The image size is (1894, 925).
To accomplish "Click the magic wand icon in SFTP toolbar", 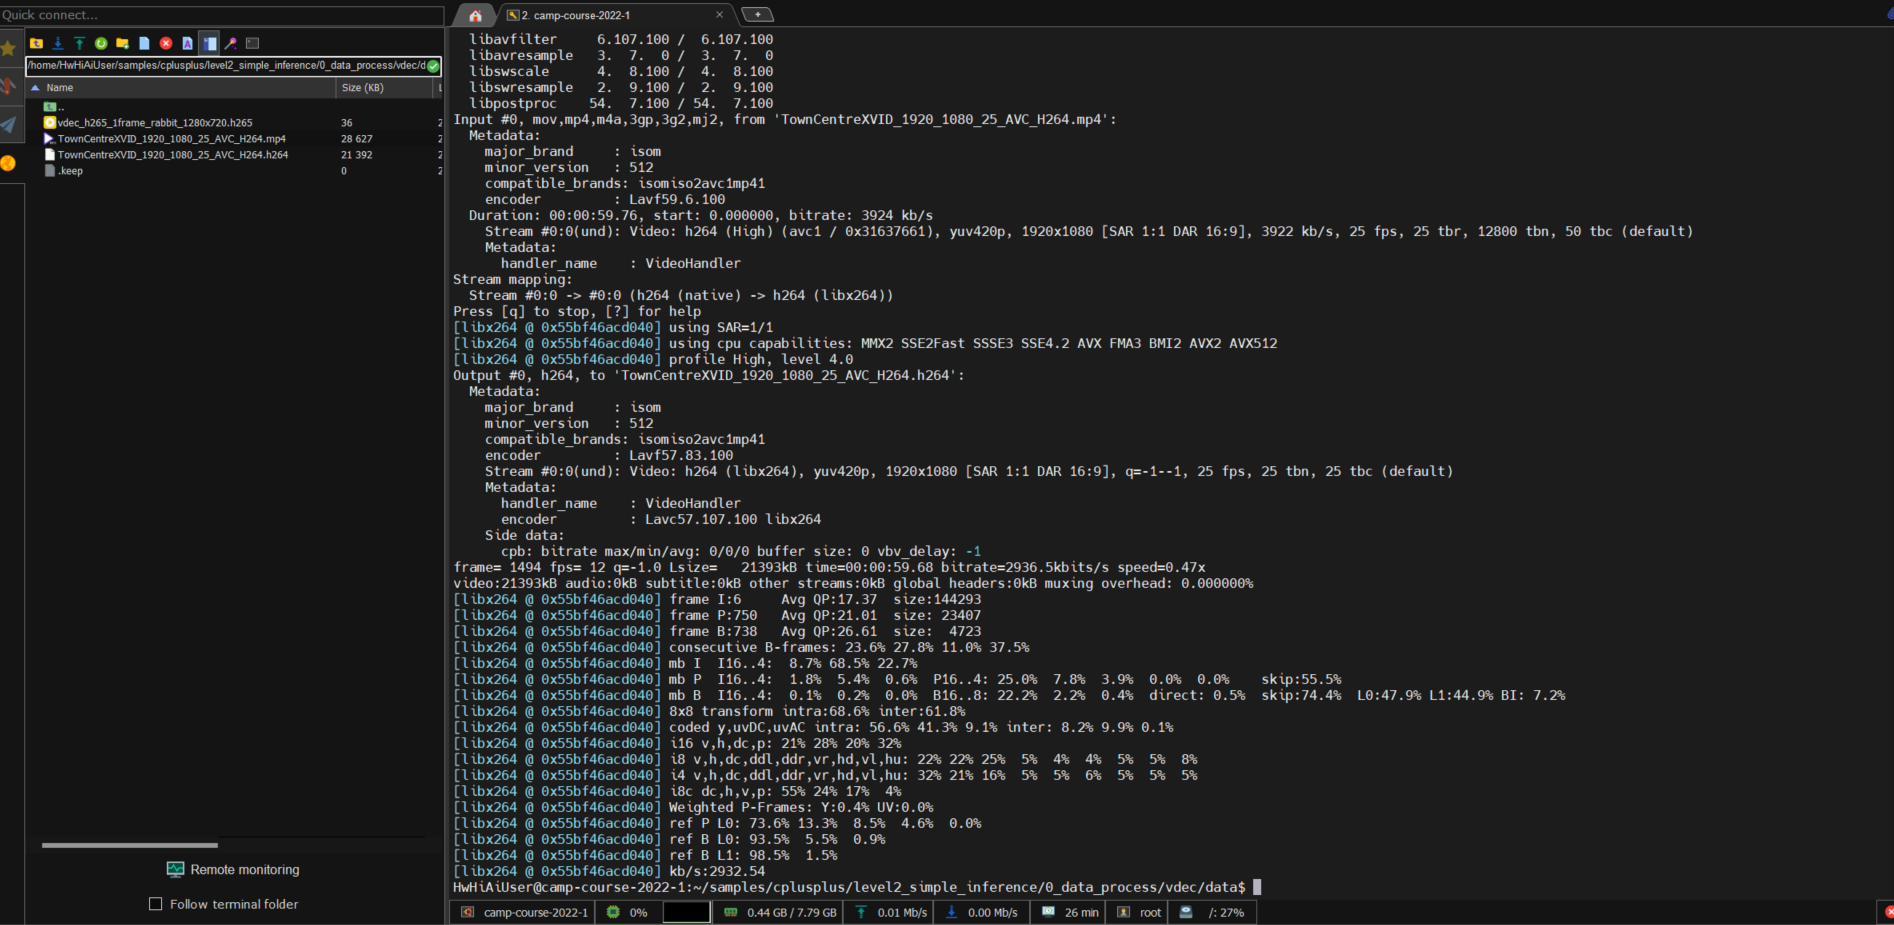I will tap(231, 43).
